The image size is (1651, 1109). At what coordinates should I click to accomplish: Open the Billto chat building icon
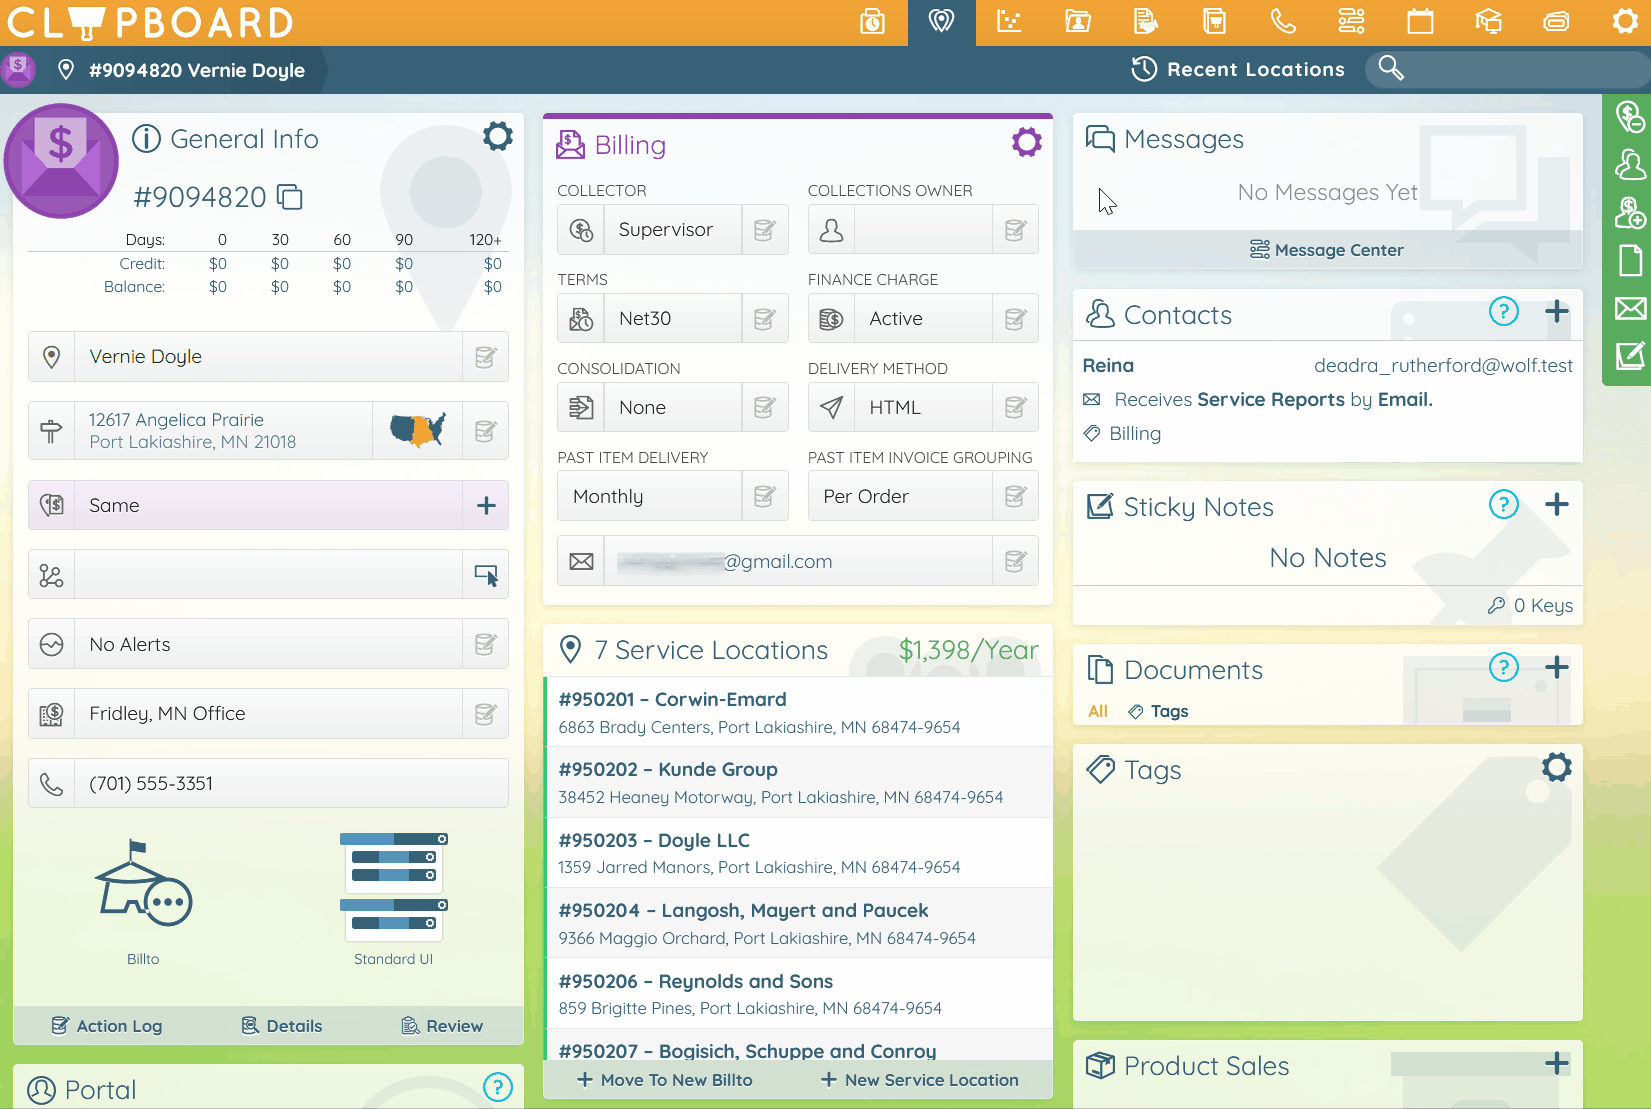point(143,880)
